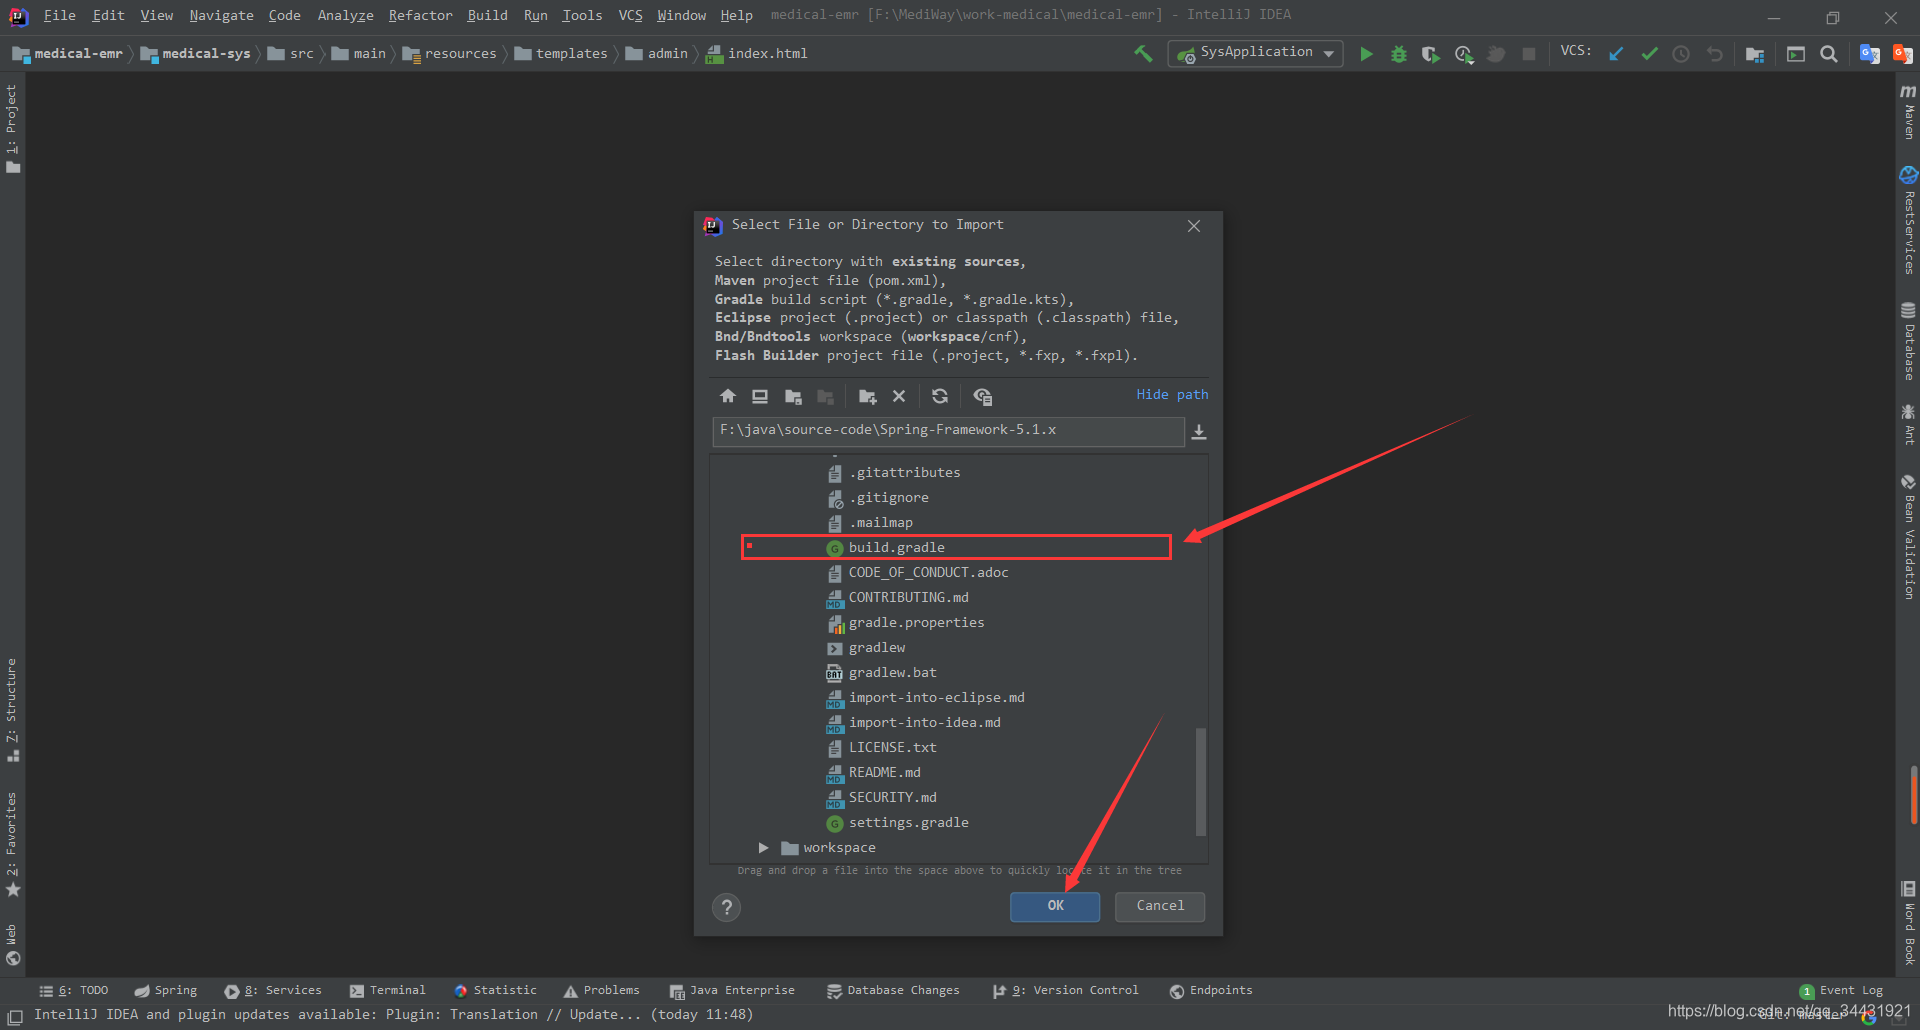Close the Select File or Directory dialog
The height and width of the screenshot is (1030, 1920).
coord(1194,226)
